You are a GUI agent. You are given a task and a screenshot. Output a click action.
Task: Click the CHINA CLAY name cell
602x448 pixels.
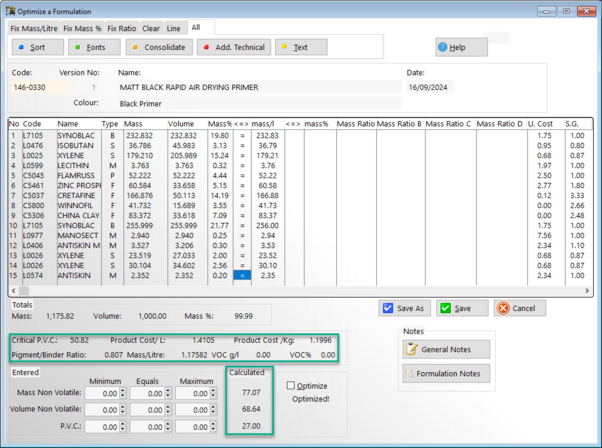(79, 215)
